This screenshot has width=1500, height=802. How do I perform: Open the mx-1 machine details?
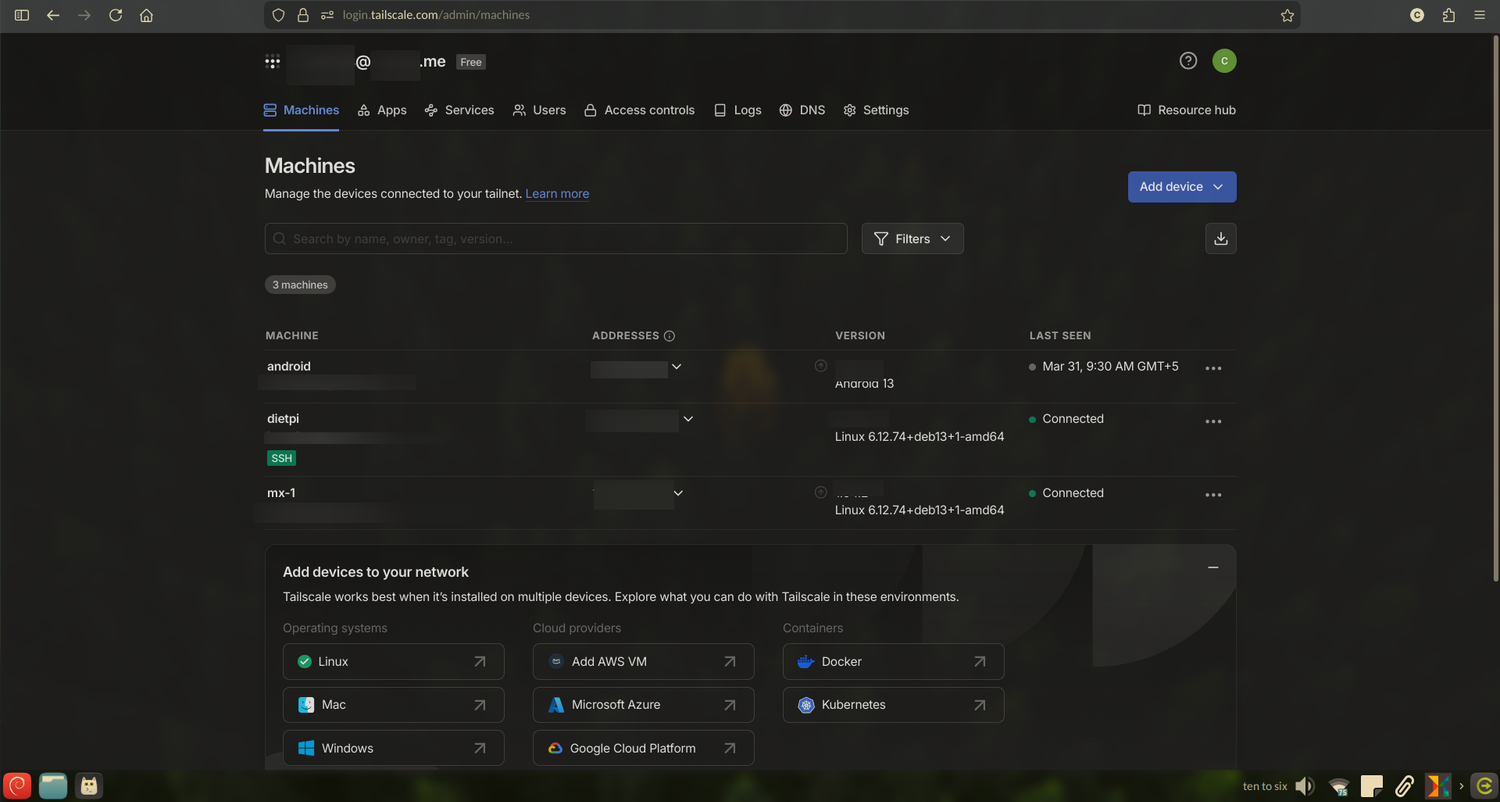click(281, 493)
